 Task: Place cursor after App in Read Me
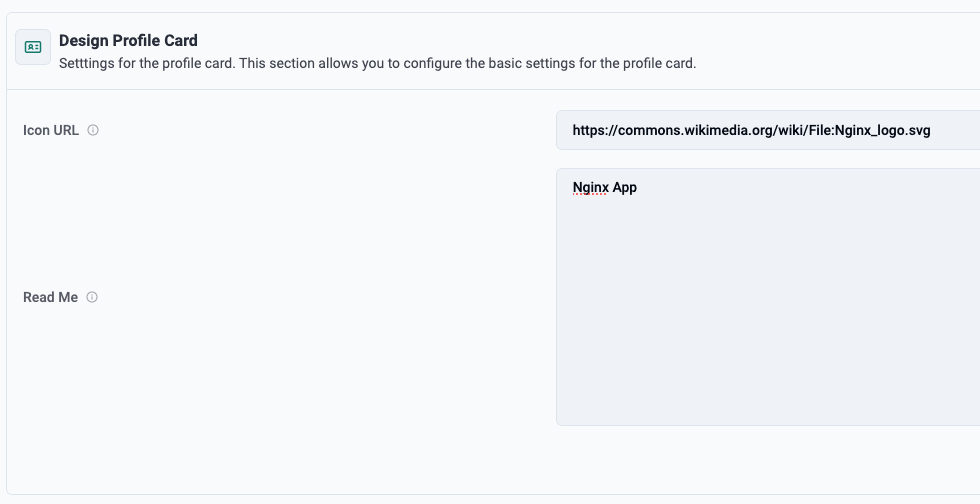click(x=638, y=187)
